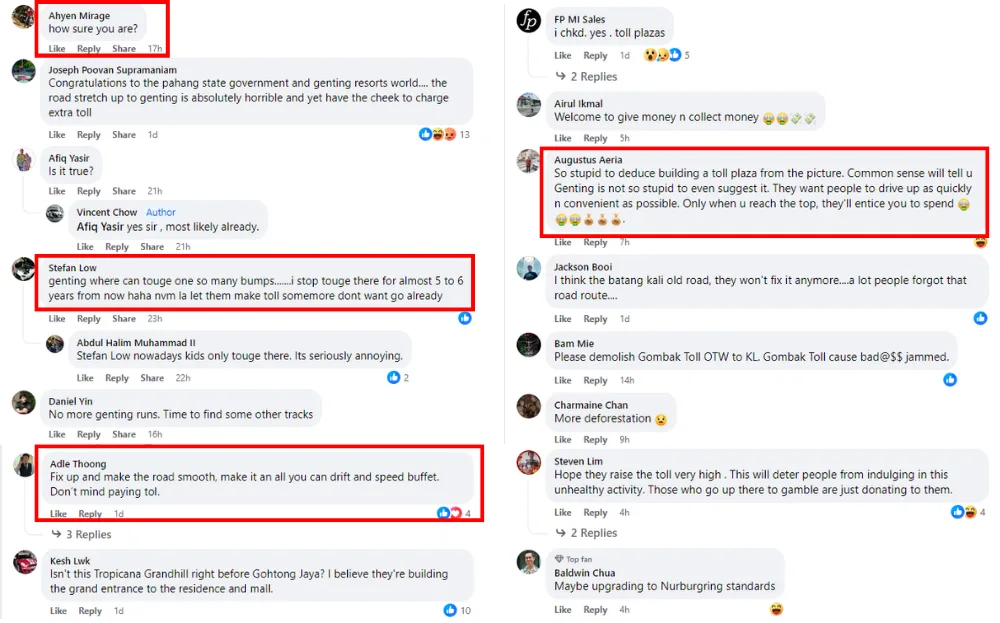Click like icon on Kesh Lwk's comment
The height and width of the screenshot is (623, 1000).
coord(451,610)
